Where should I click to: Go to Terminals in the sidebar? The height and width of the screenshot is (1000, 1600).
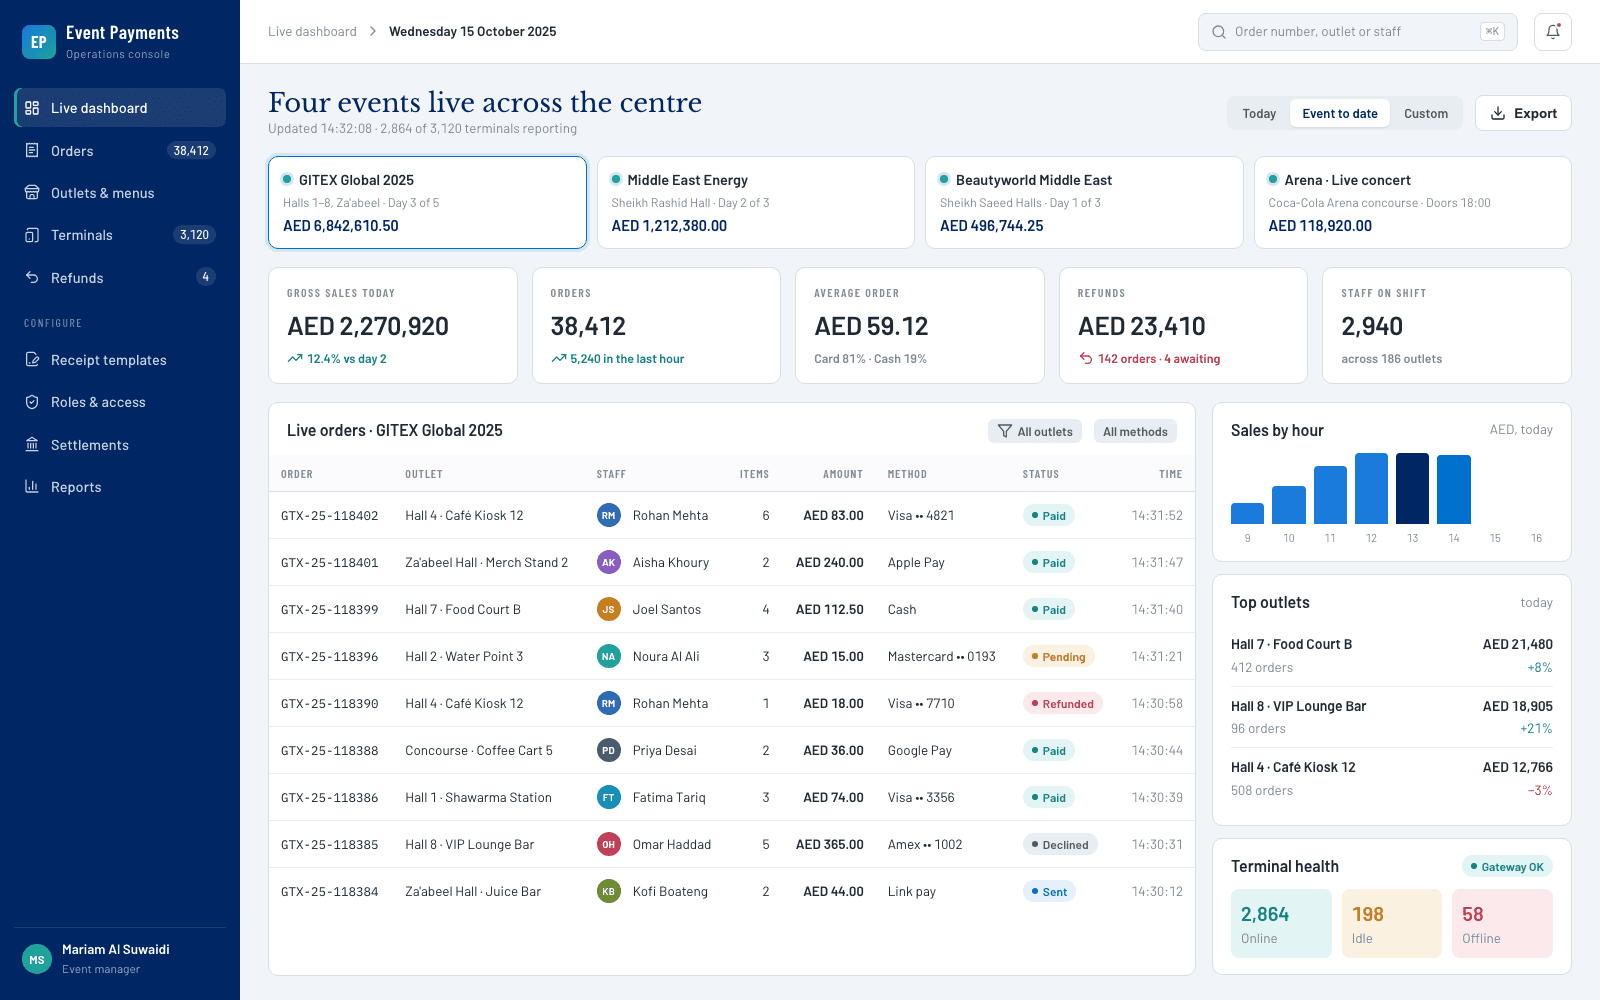click(x=120, y=235)
